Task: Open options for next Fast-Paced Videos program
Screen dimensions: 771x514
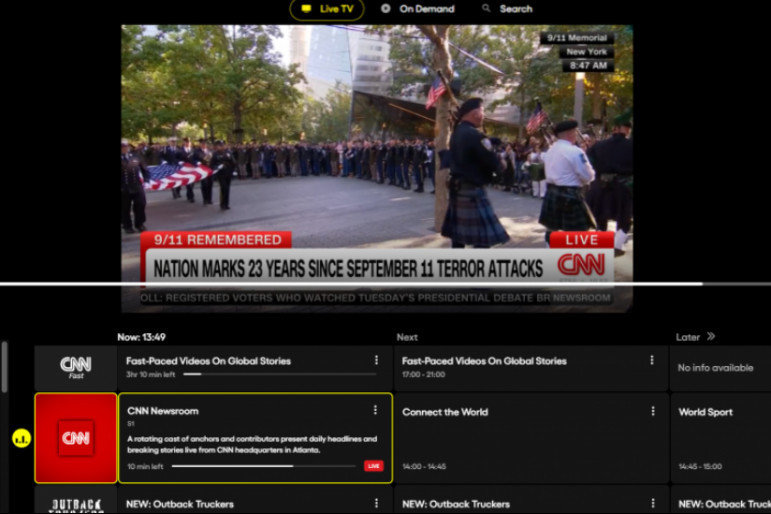Action: point(652,361)
